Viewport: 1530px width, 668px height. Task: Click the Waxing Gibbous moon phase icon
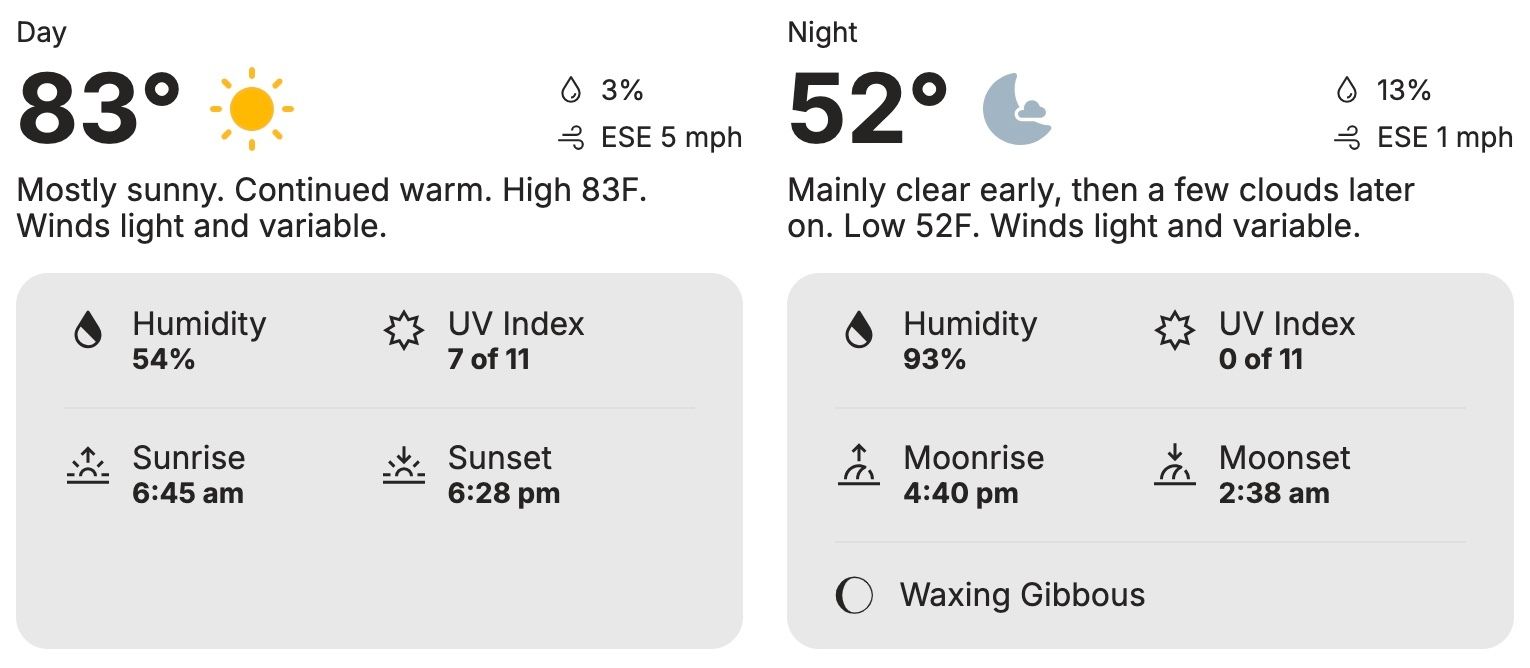pyautogui.click(x=854, y=596)
